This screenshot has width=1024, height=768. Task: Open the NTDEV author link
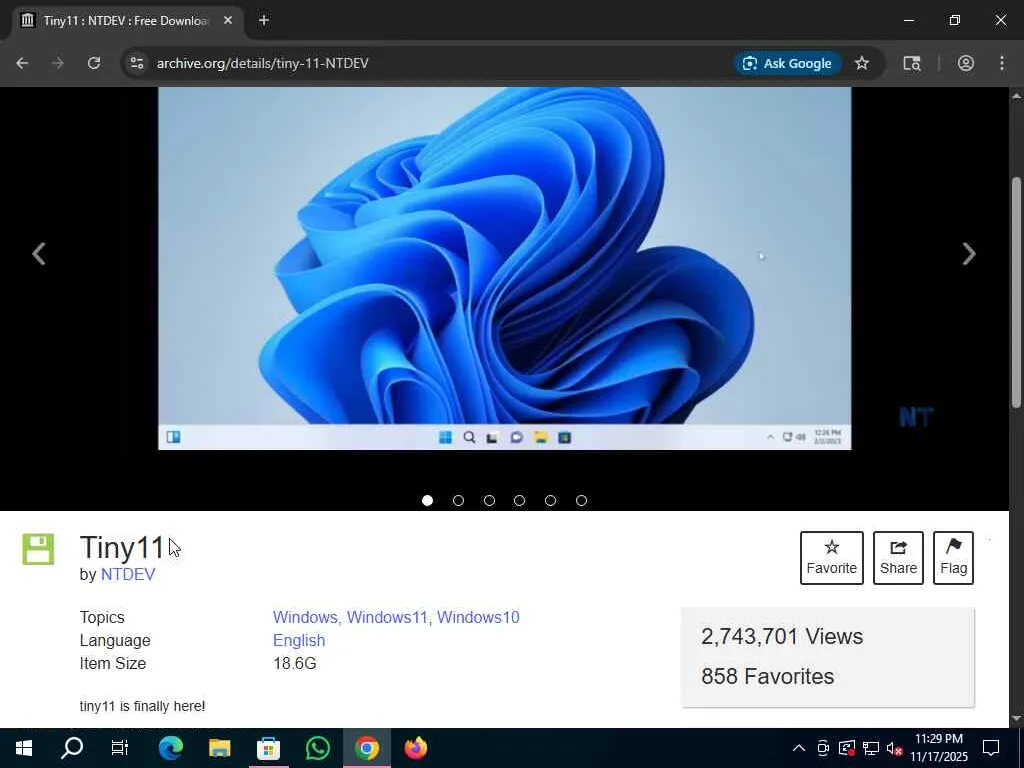(128, 574)
